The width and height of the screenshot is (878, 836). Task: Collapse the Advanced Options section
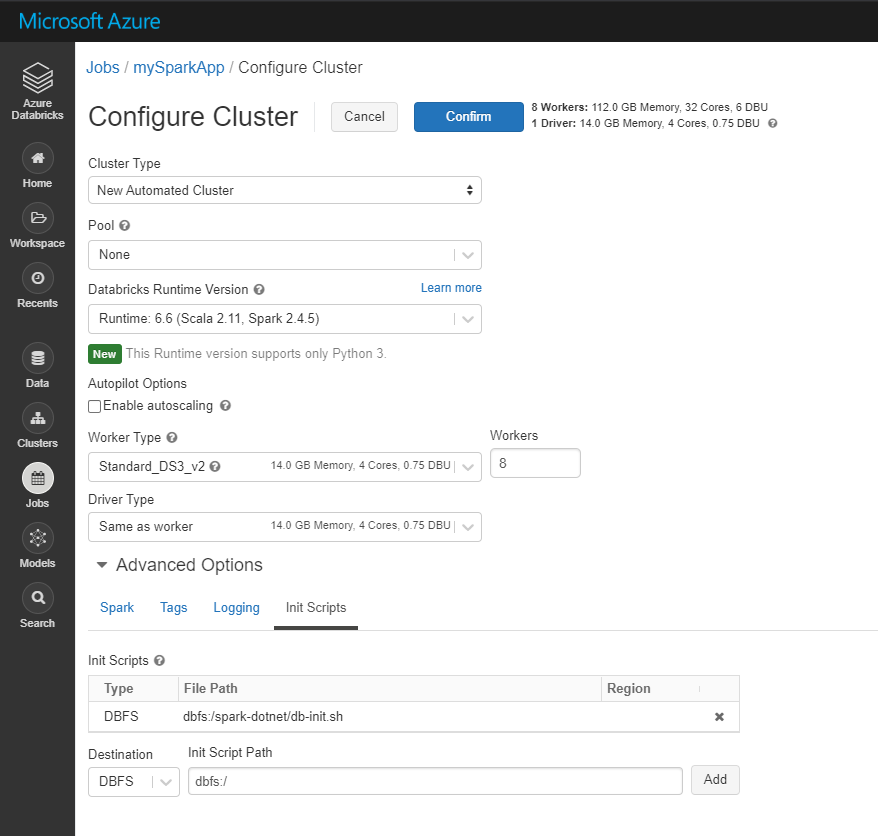tap(101, 565)
